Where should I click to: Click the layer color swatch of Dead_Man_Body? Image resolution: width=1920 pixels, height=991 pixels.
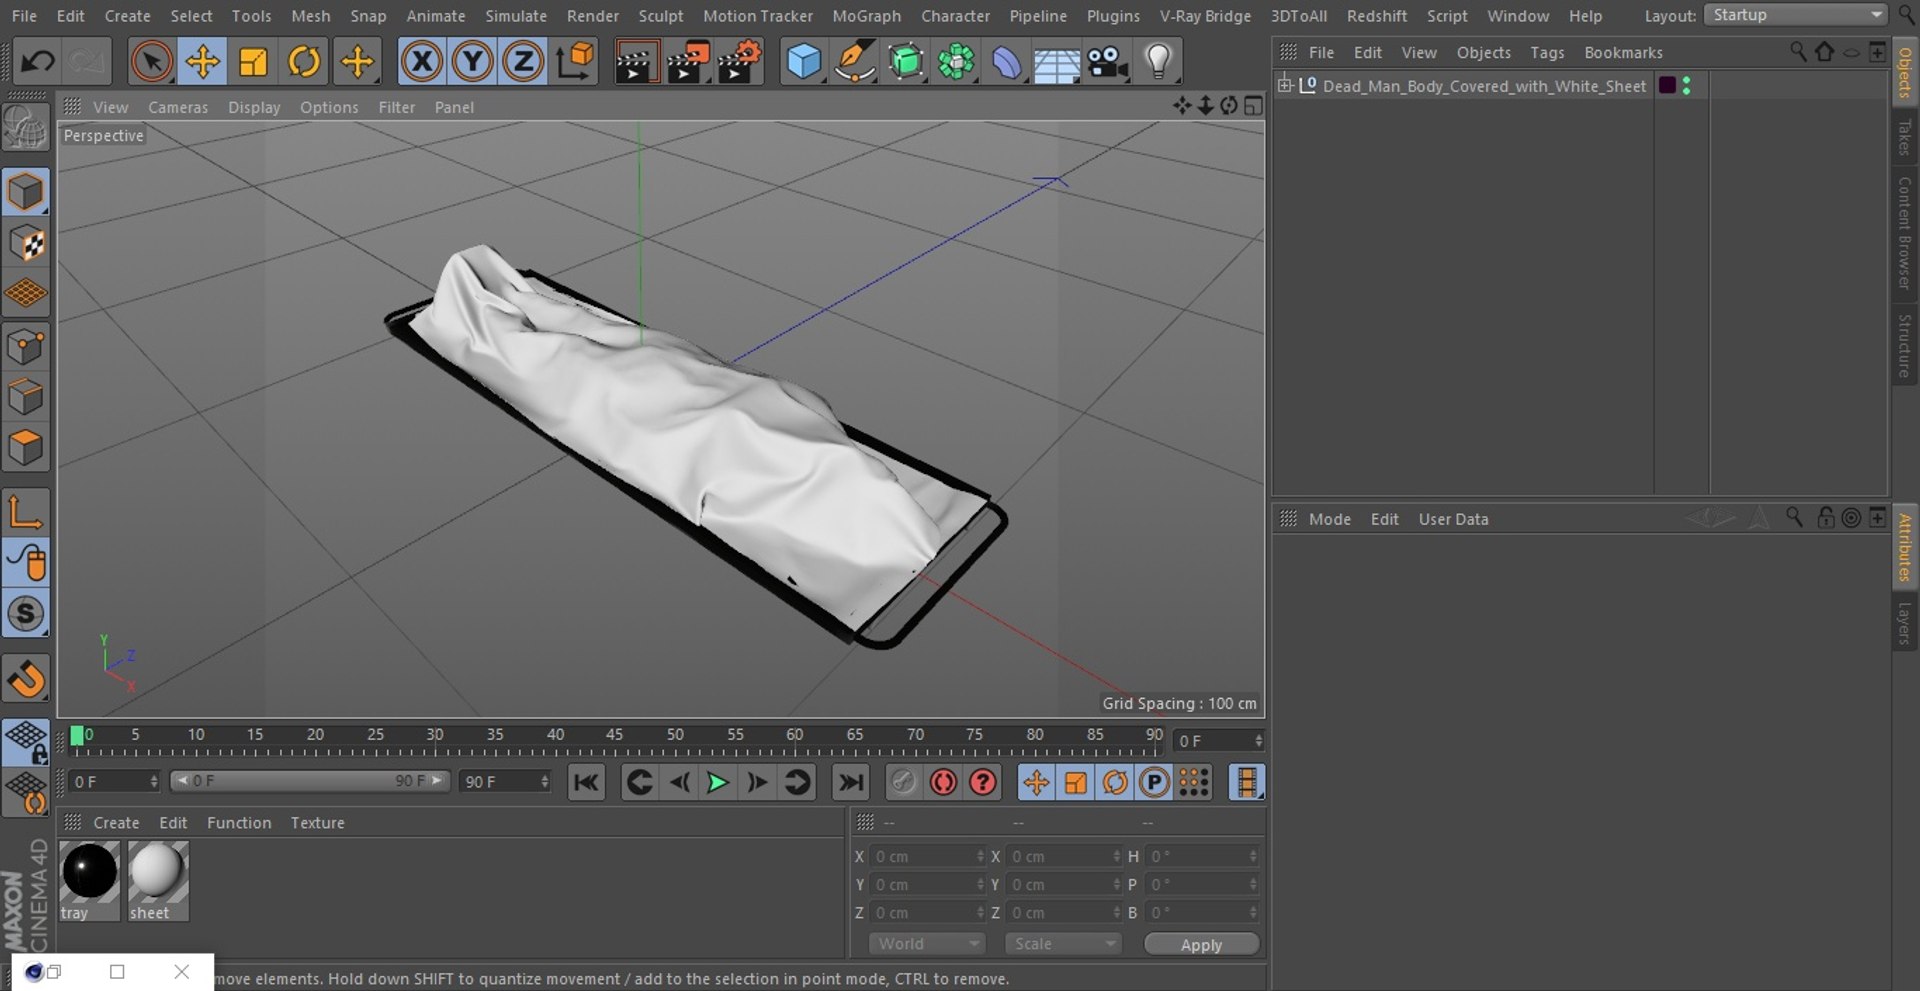point(1667,85)
